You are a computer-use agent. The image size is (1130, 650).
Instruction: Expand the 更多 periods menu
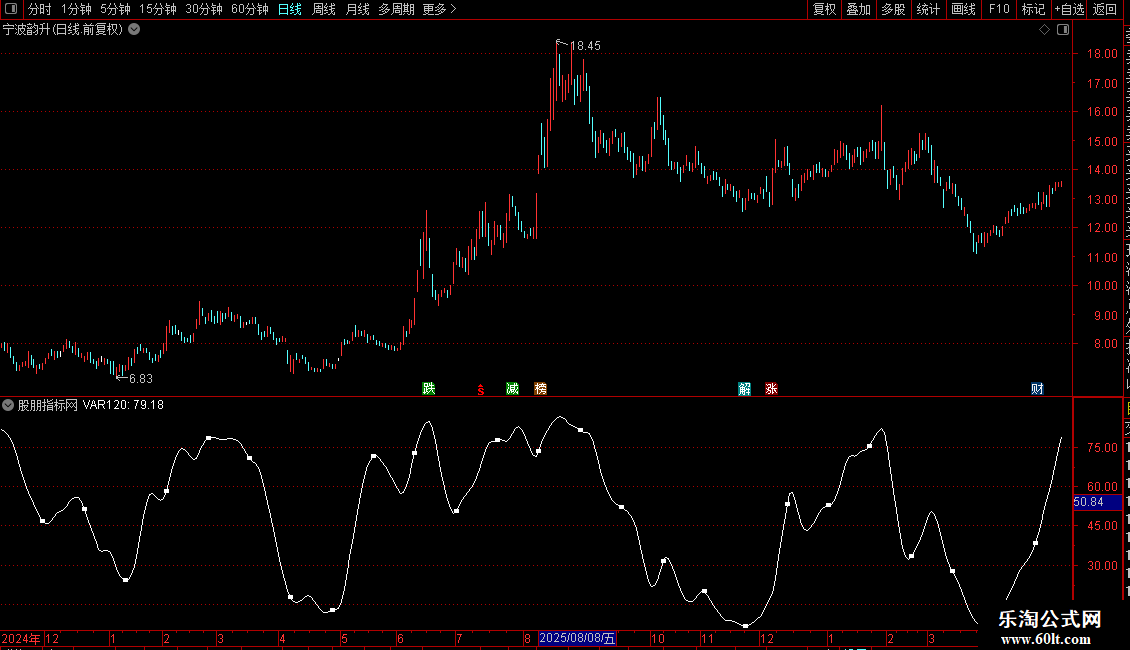tap(439, 9)
